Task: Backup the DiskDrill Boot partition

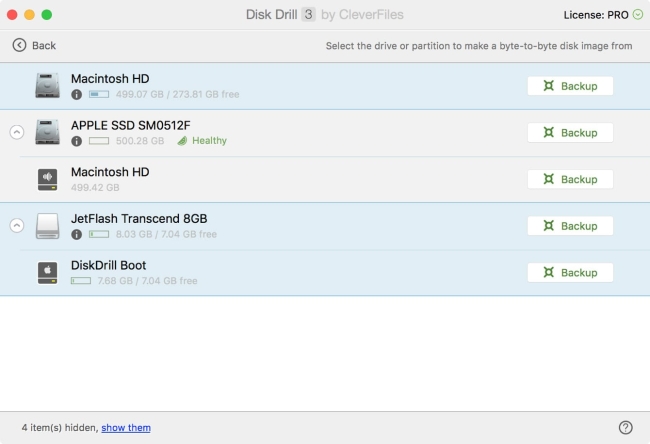Action: coord(570,272)
